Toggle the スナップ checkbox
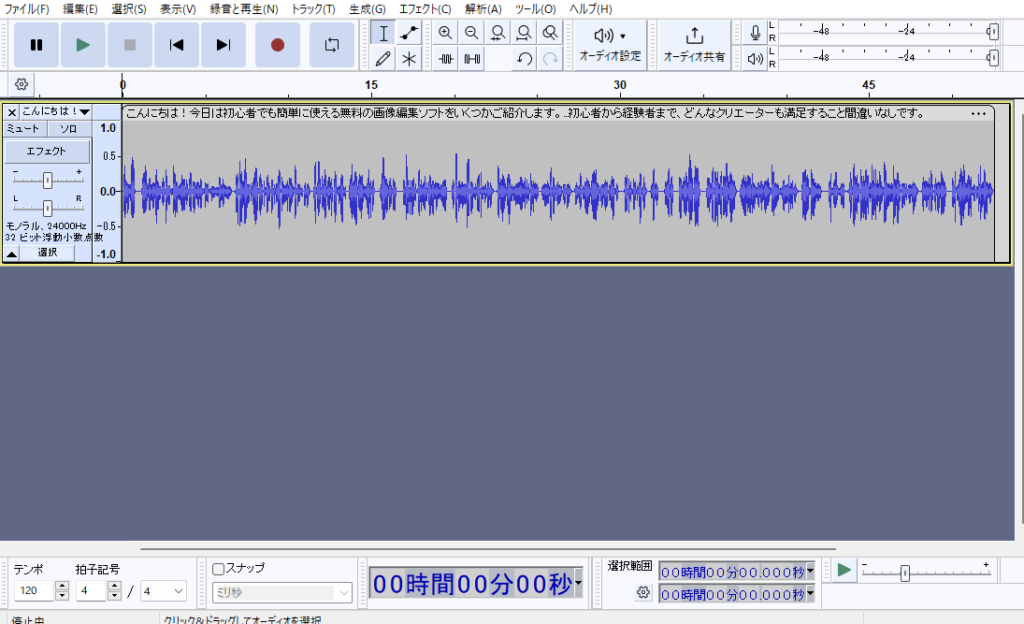The image size is (1024, 624). 219,568
